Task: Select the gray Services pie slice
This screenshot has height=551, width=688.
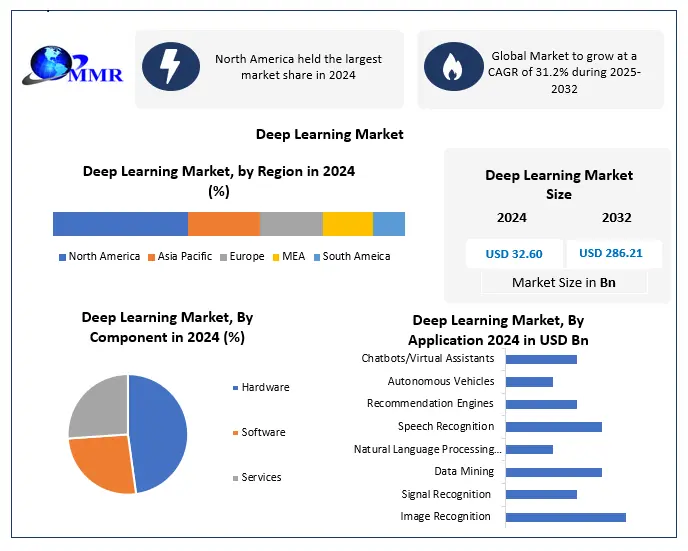Action: 98,406
